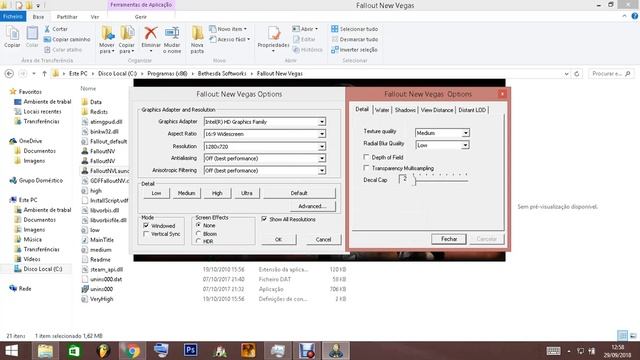
Task: Click Desmarcar tudo in the ribbon
Action: (x=355, y=39)
